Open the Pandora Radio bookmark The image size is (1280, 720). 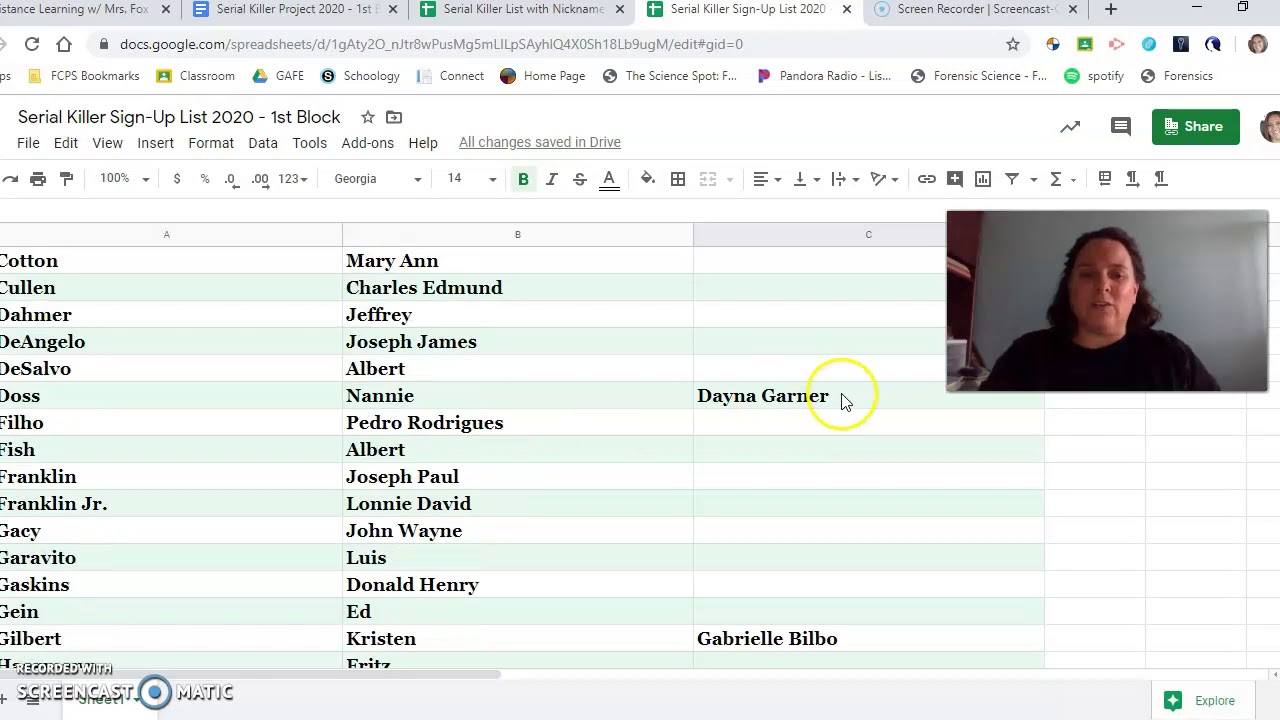[x=824, y=76]
